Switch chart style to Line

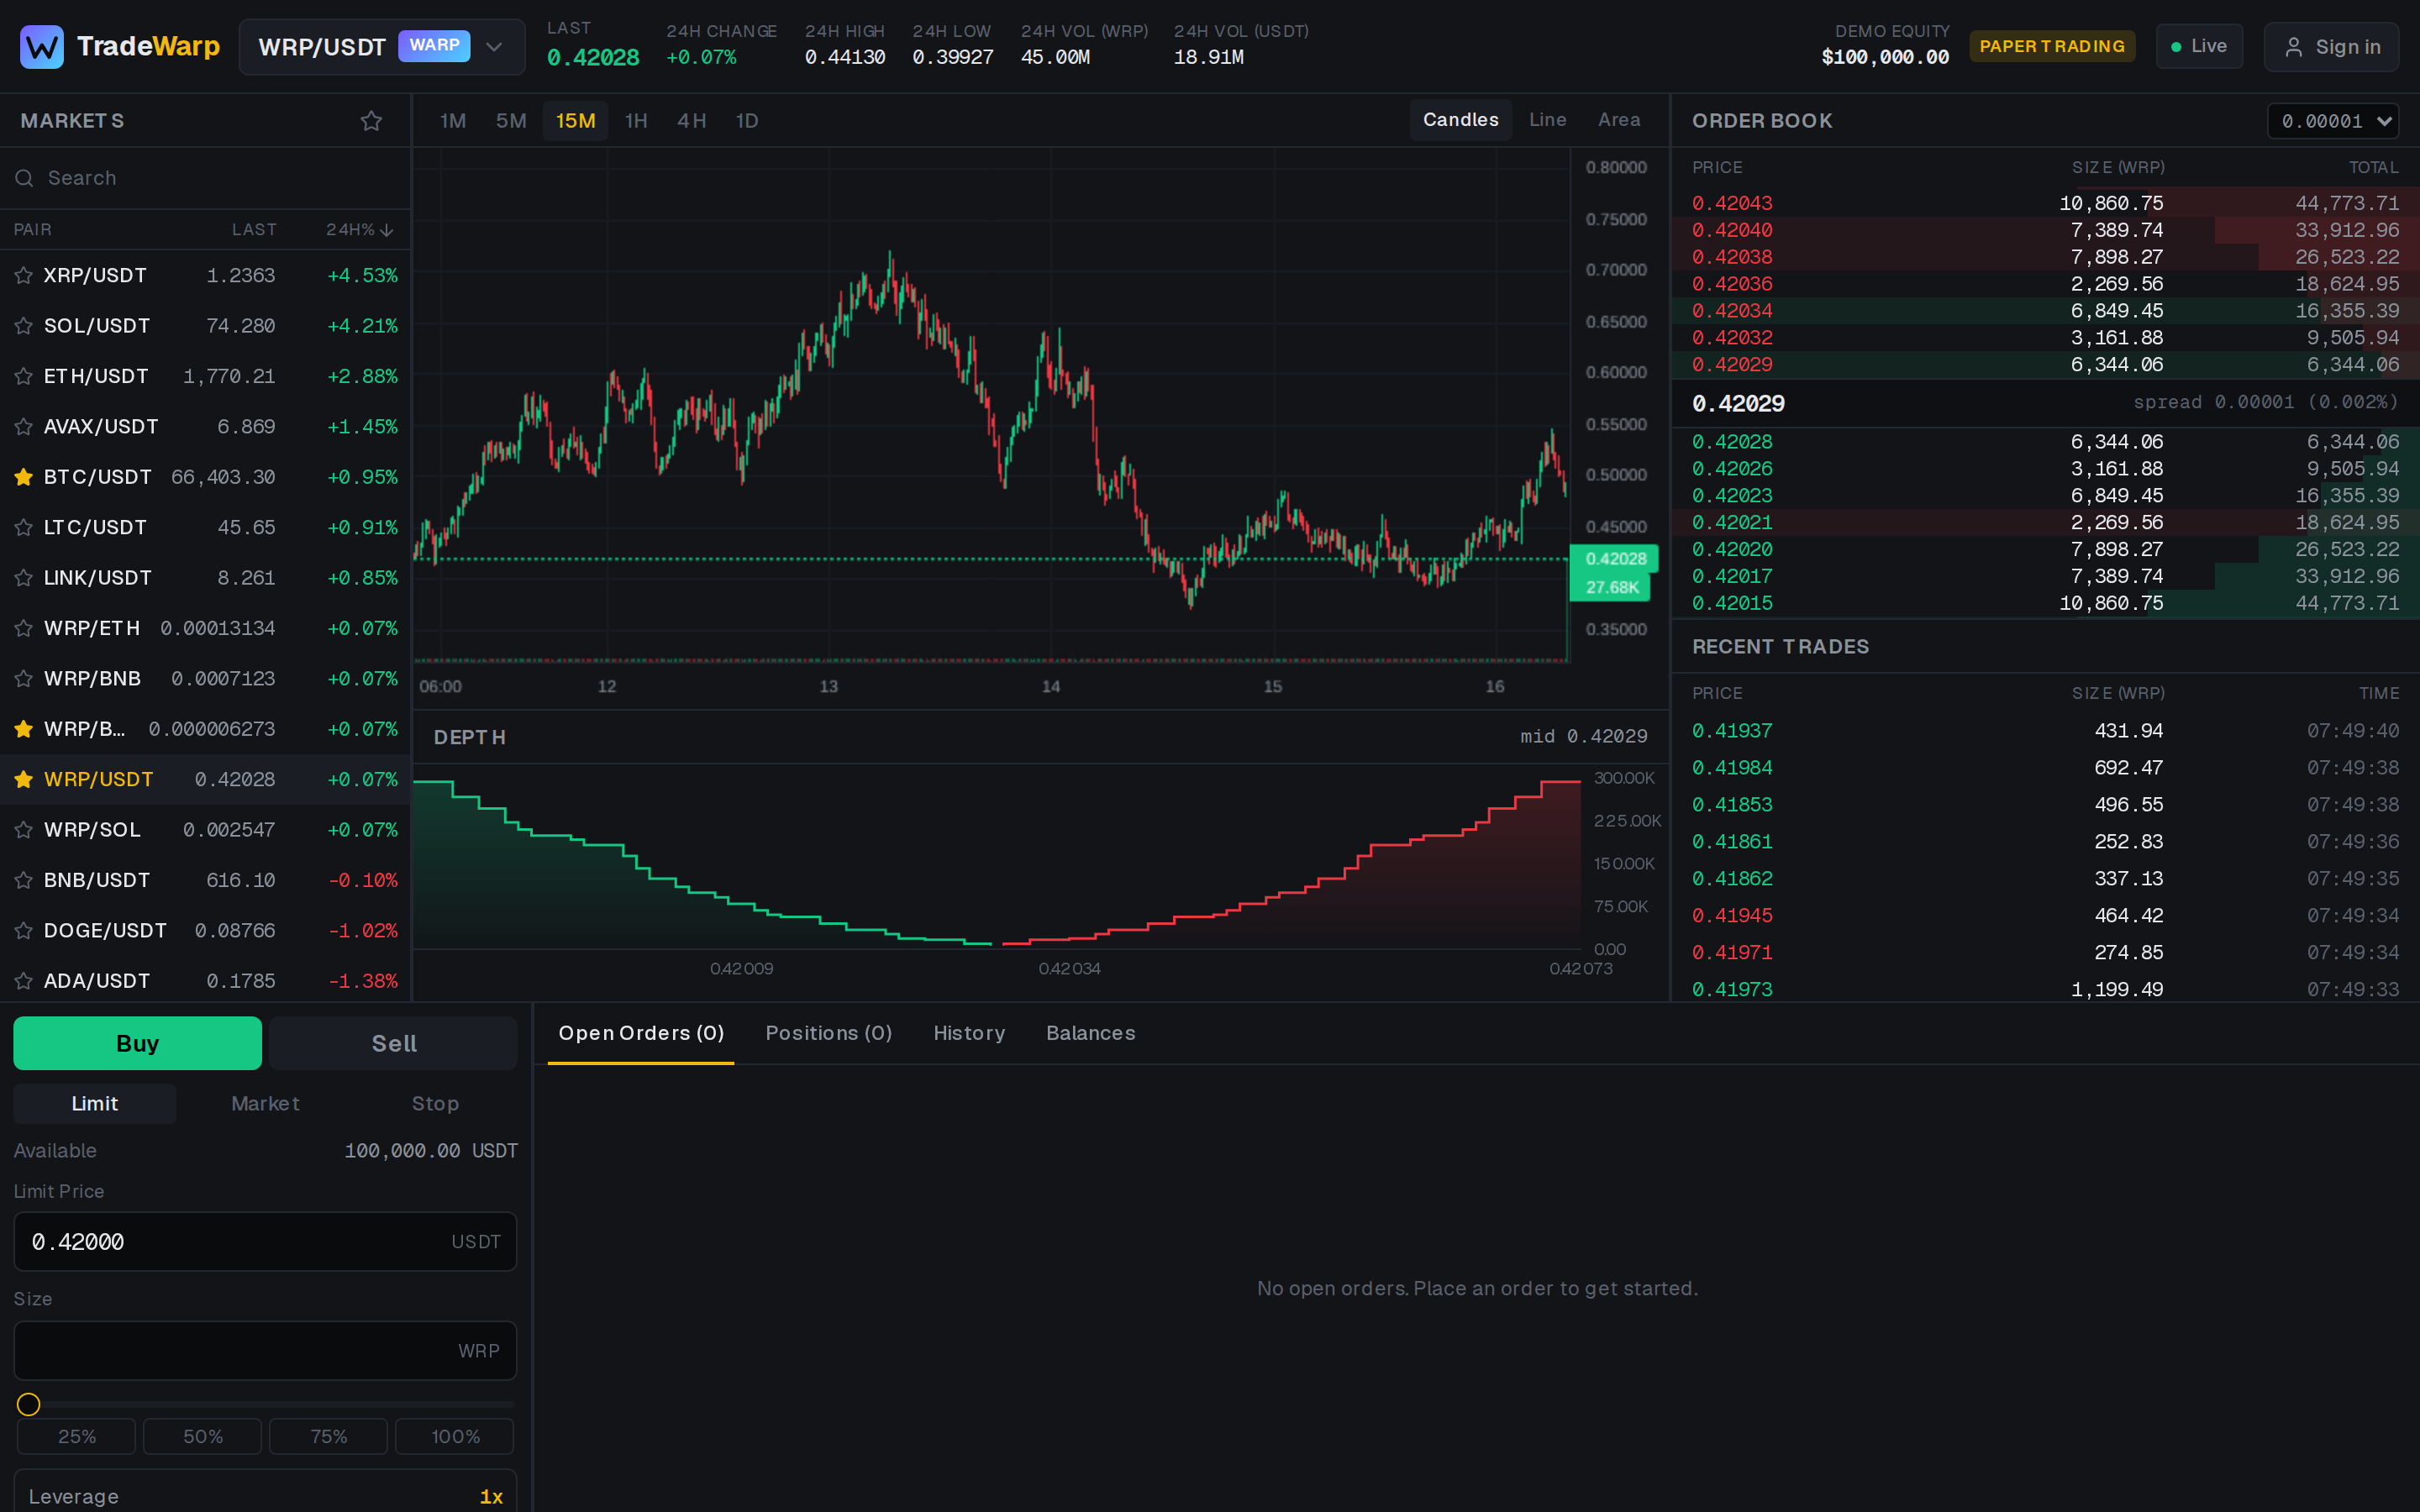[1547, 120]
